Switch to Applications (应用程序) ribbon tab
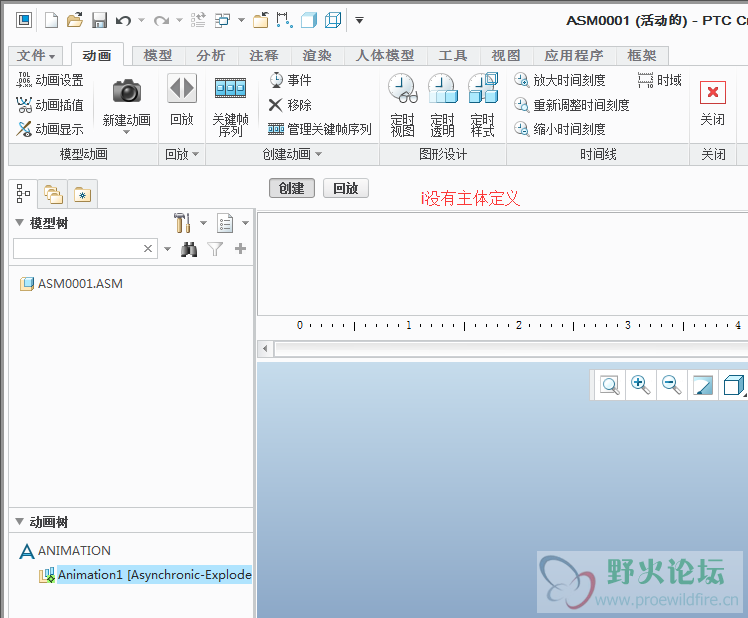The image size is (748, 618). pos(574,55)
